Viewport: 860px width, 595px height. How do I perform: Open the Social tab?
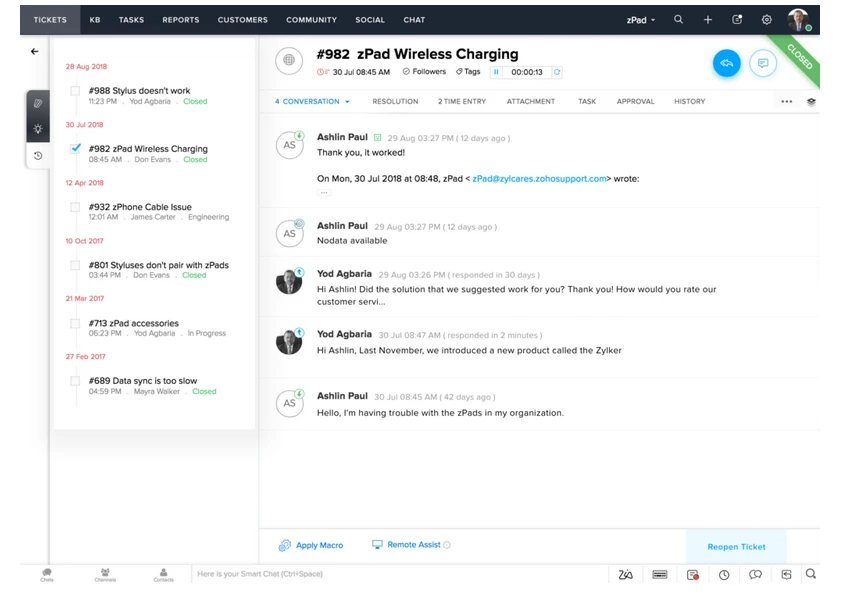tap(370, 20)
